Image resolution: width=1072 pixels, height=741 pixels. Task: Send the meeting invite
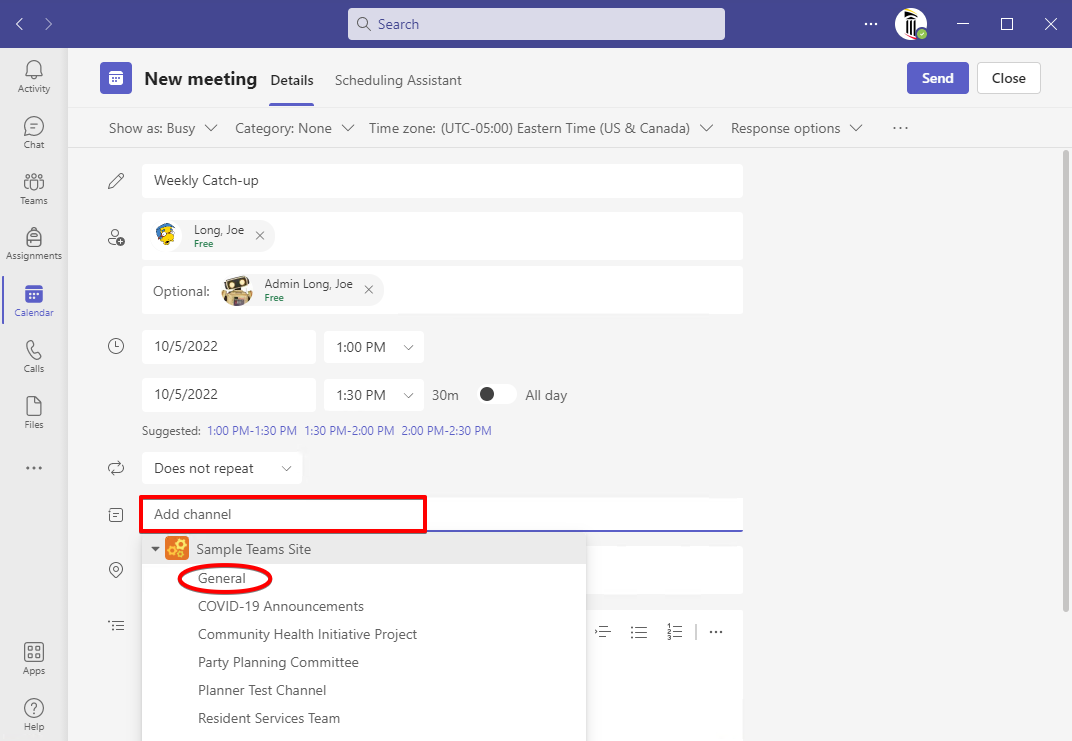(937, 78)
